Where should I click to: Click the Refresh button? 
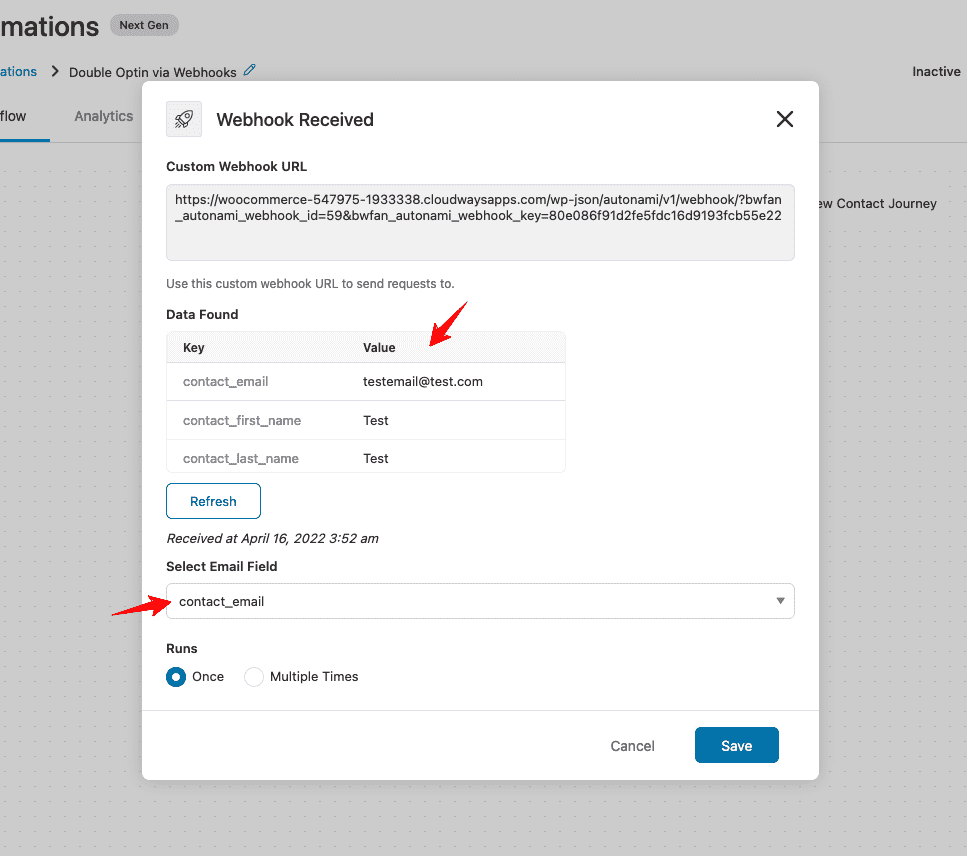pos(213,501)
